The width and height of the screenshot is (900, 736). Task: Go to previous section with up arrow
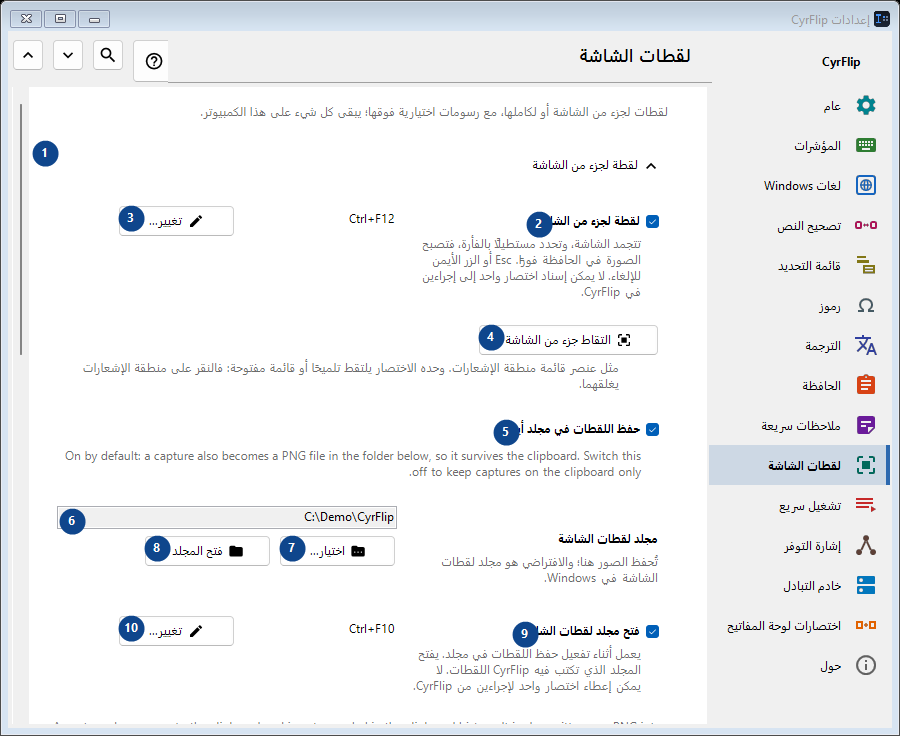28,55
